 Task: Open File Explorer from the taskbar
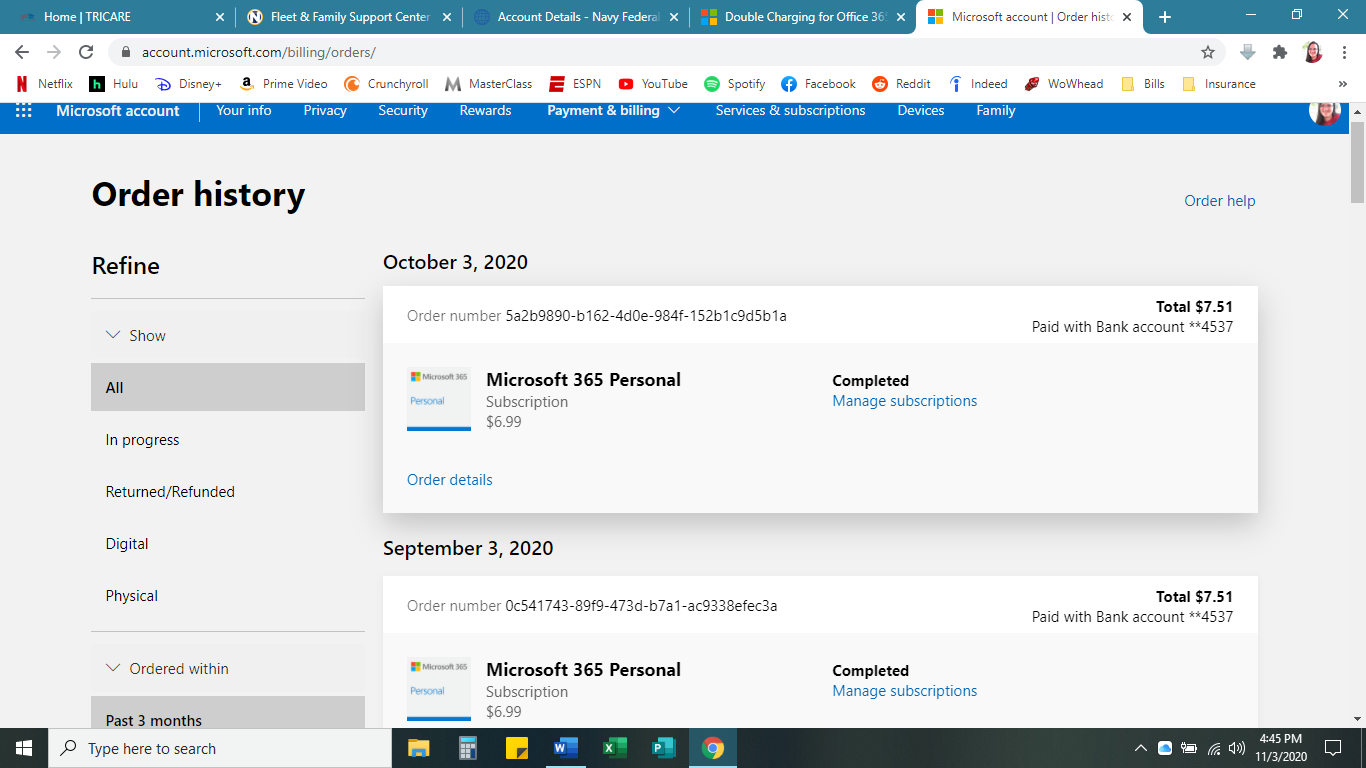[418, 748]
